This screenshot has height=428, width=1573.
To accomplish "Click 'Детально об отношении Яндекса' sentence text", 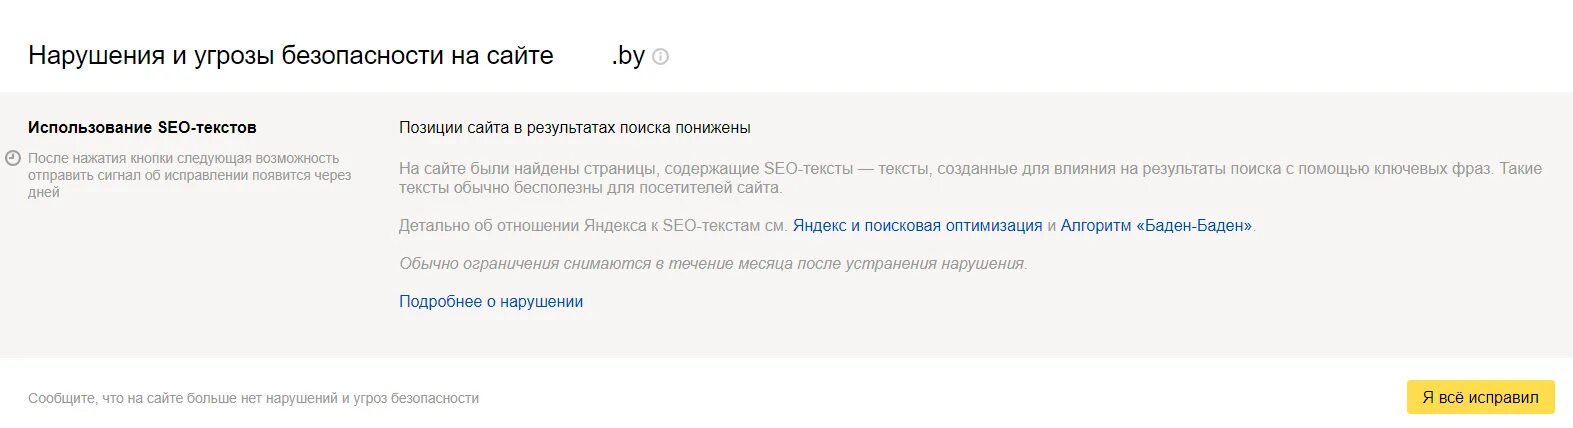I will coord(592,226).
